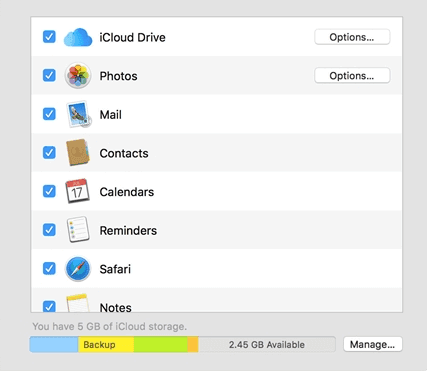Select the Mail label text
427x371 pixels.
tap(111, 115)
